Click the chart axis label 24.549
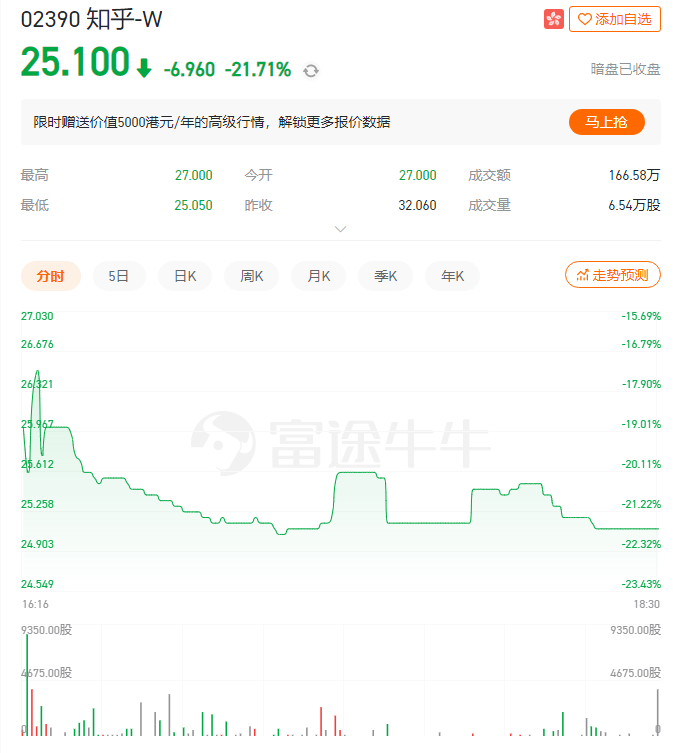674x753 pixels. click(x=37, y=584)
